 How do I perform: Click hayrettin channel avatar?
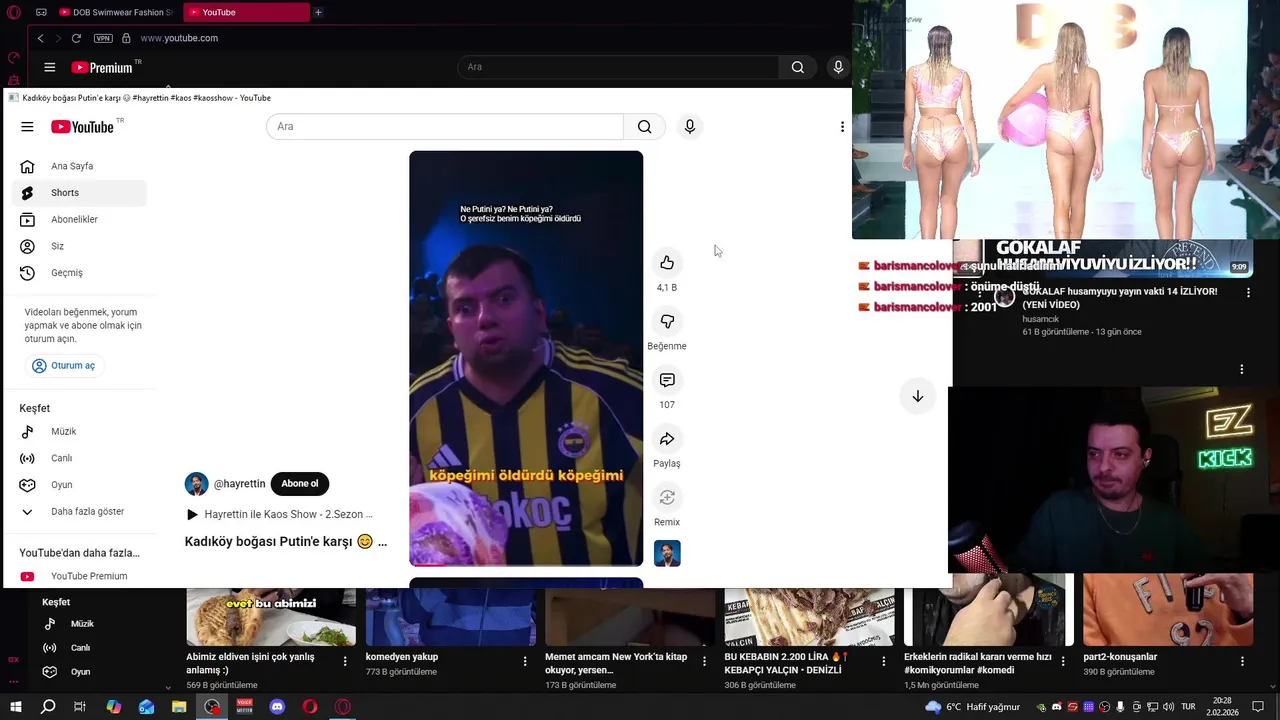tap(197, 484)
